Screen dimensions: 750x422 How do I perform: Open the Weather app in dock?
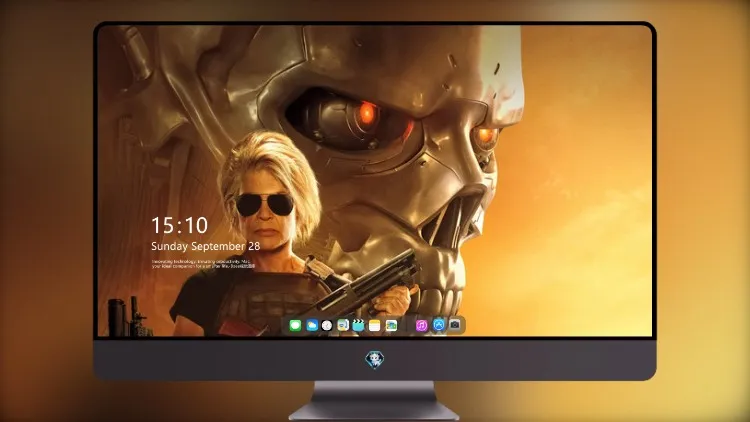pos(312,325)
